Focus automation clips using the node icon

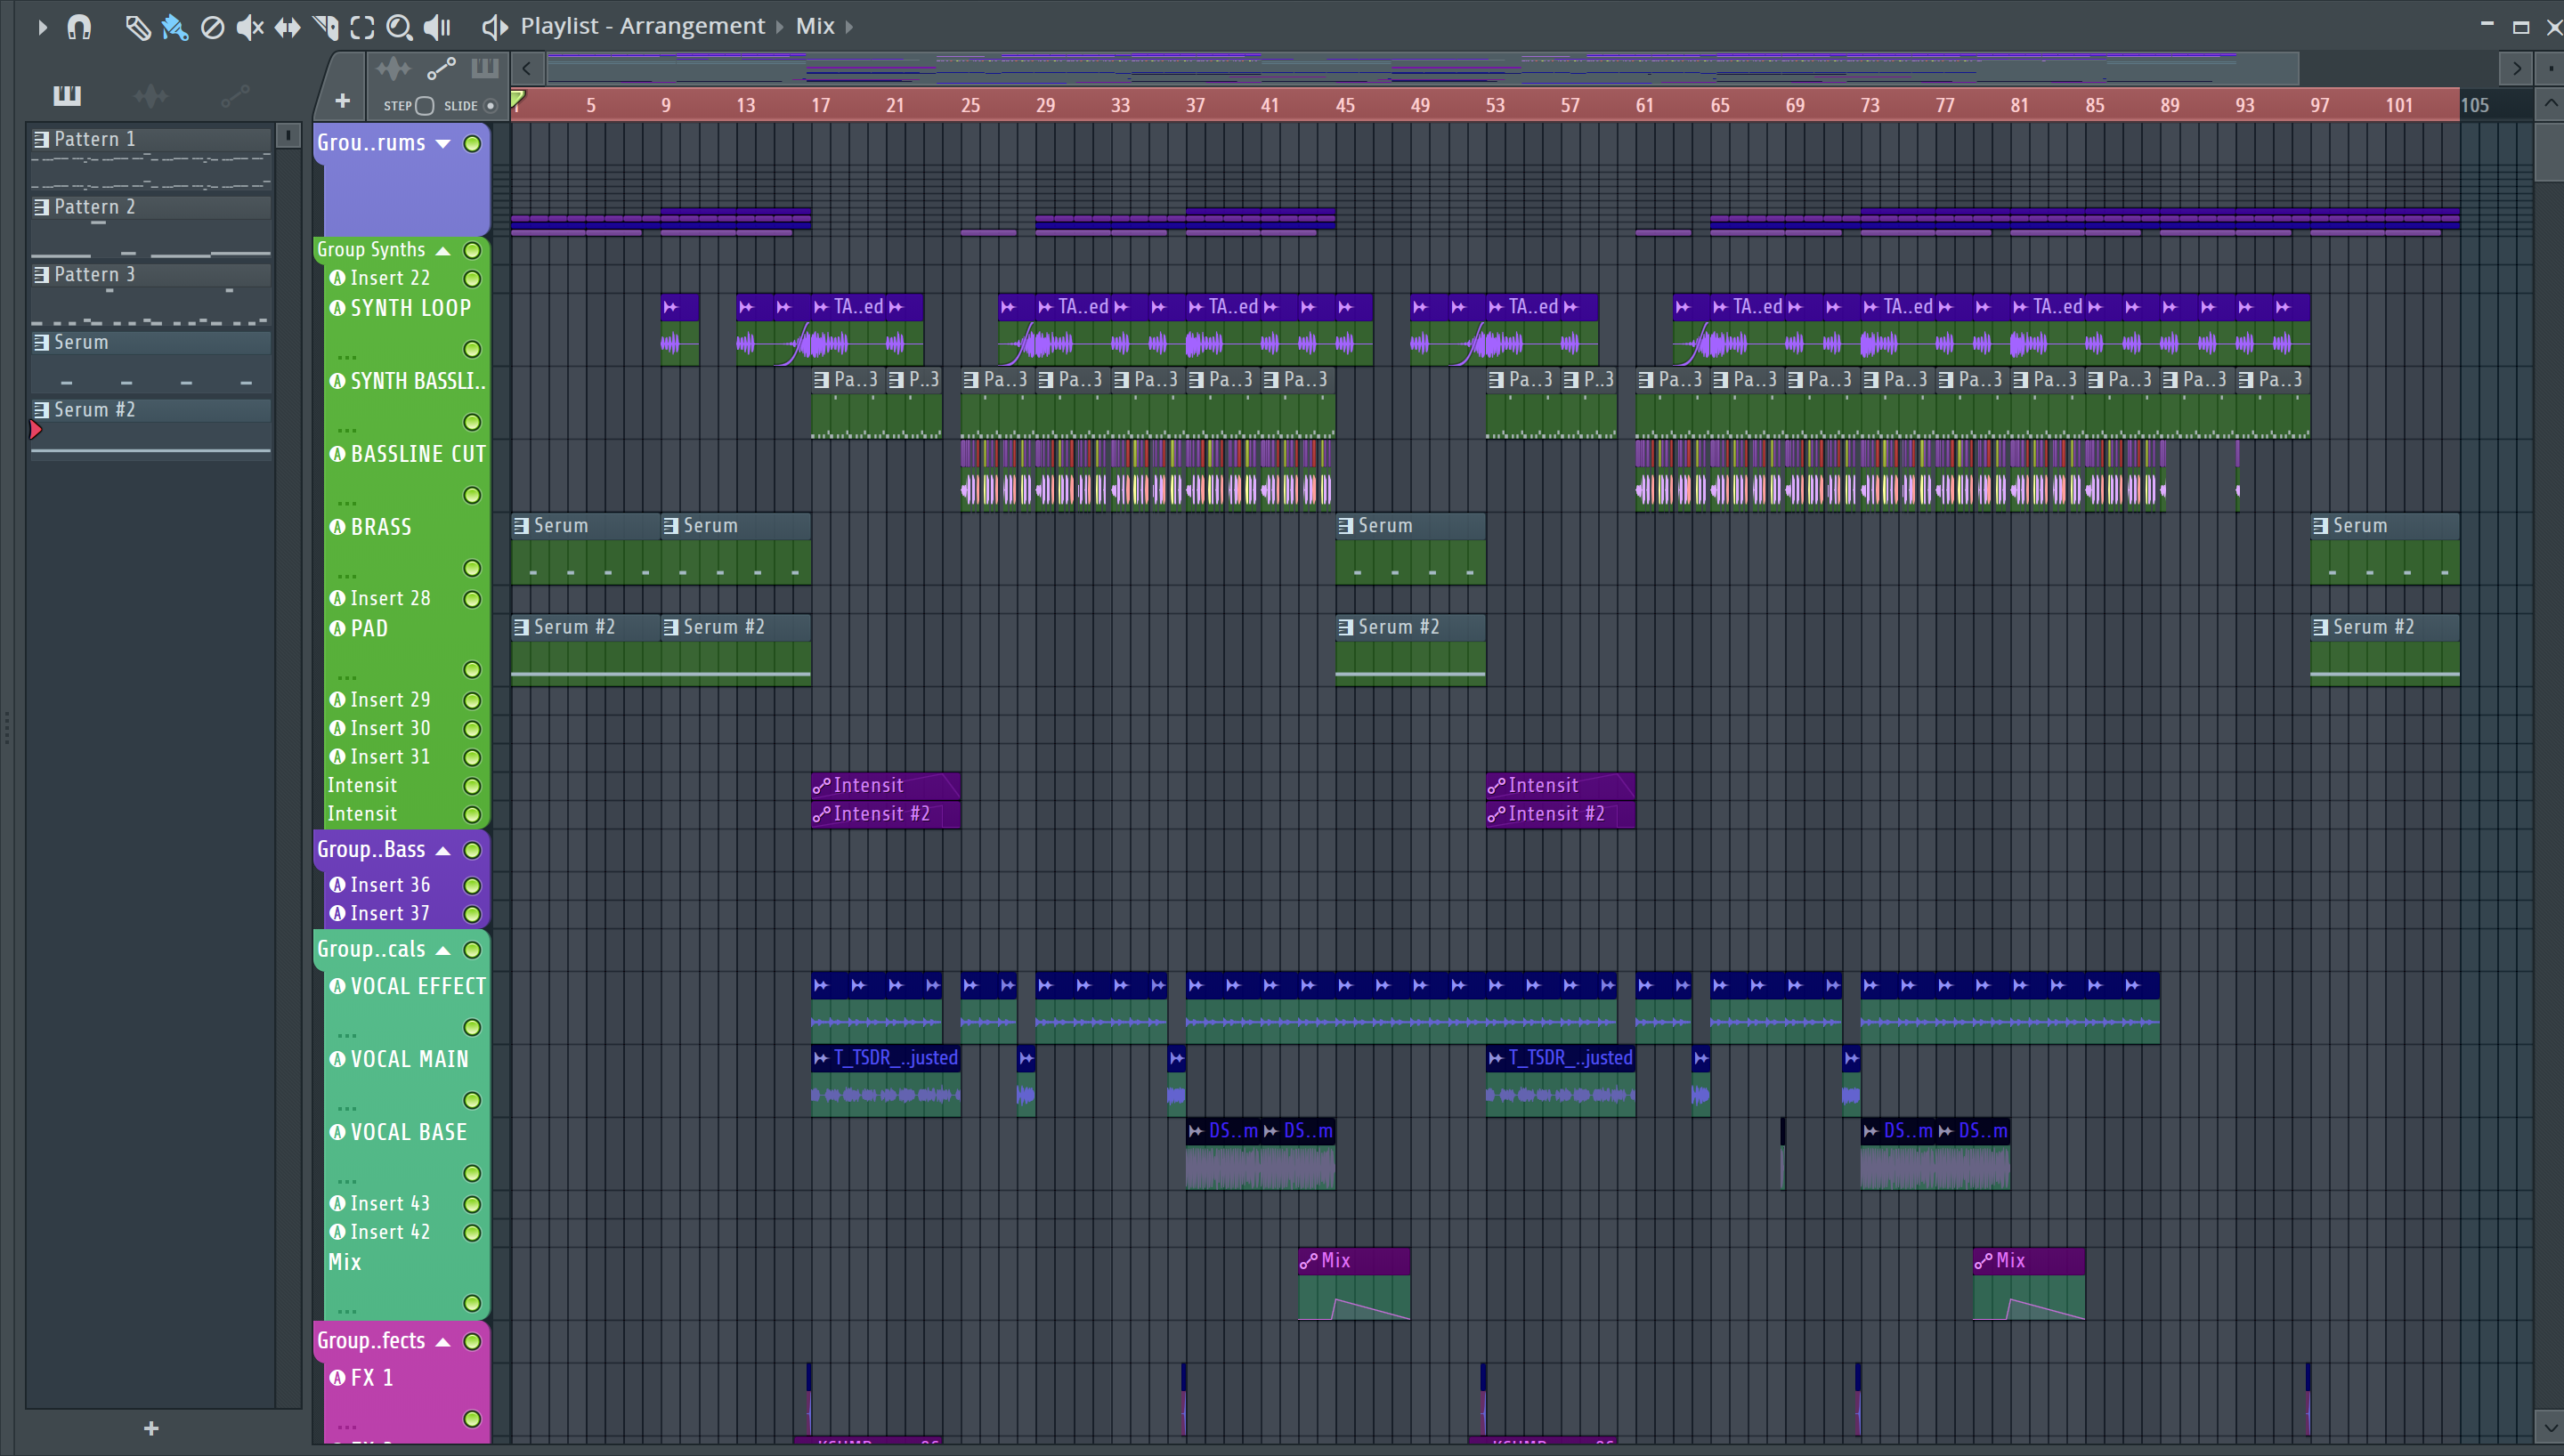[441, 69]
